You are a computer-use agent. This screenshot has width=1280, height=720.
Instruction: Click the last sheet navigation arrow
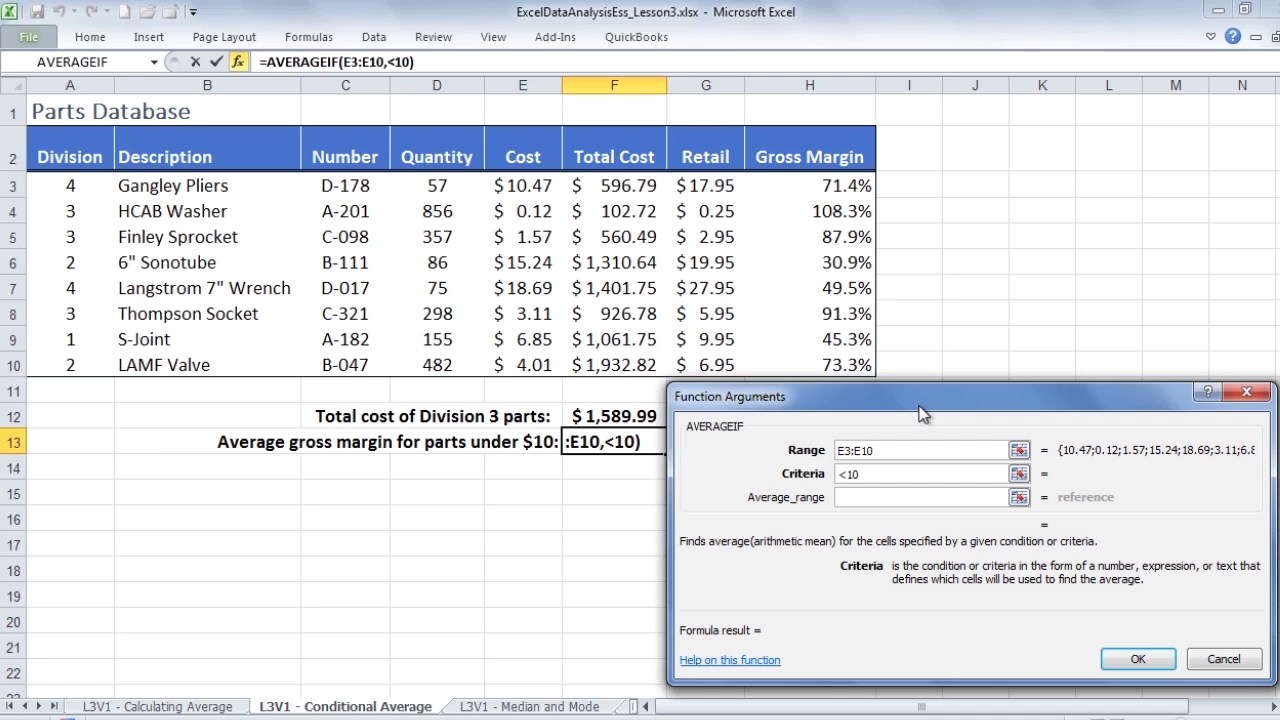pos(56,706)
